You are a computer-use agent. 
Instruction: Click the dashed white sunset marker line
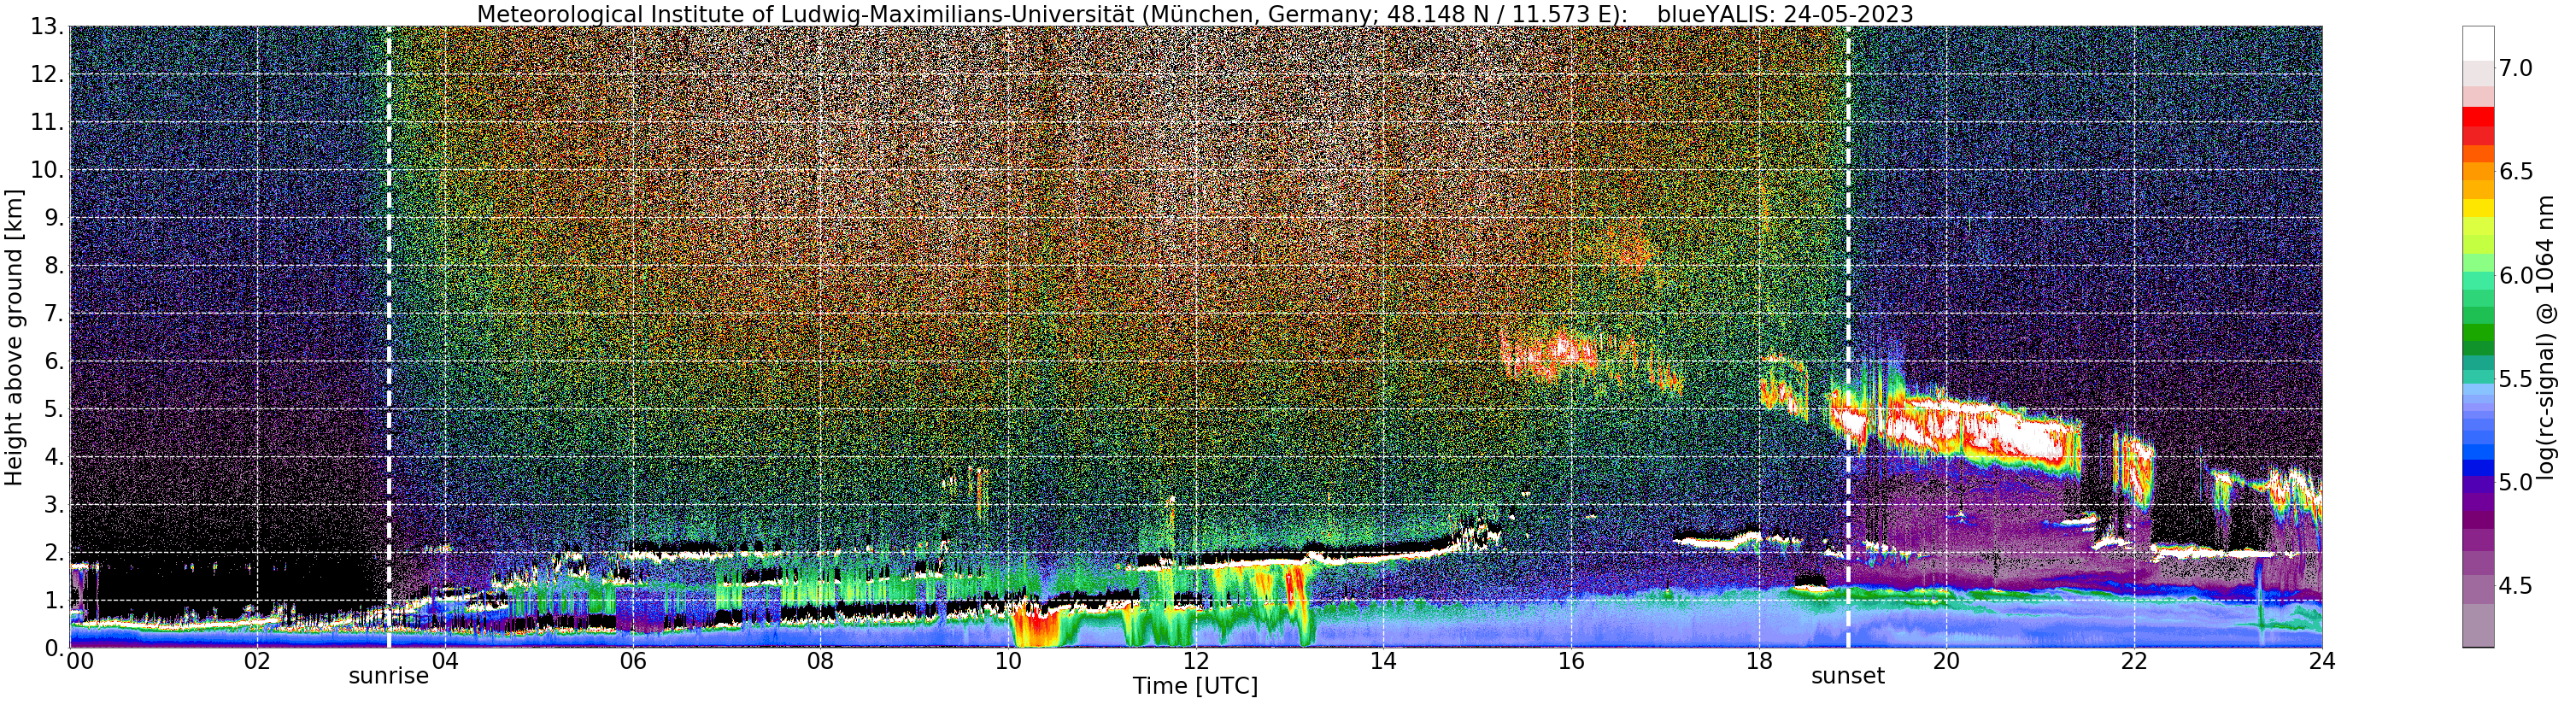point(1848,337)
